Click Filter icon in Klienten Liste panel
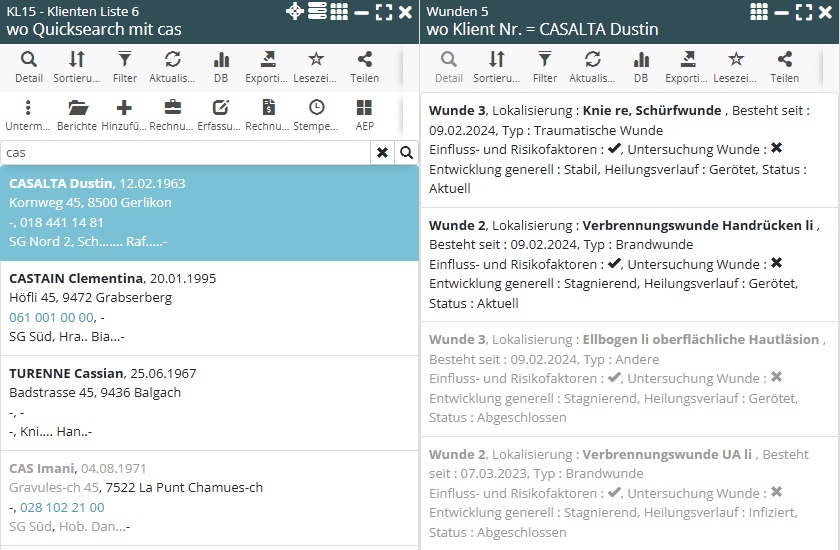 coord(124,66)
